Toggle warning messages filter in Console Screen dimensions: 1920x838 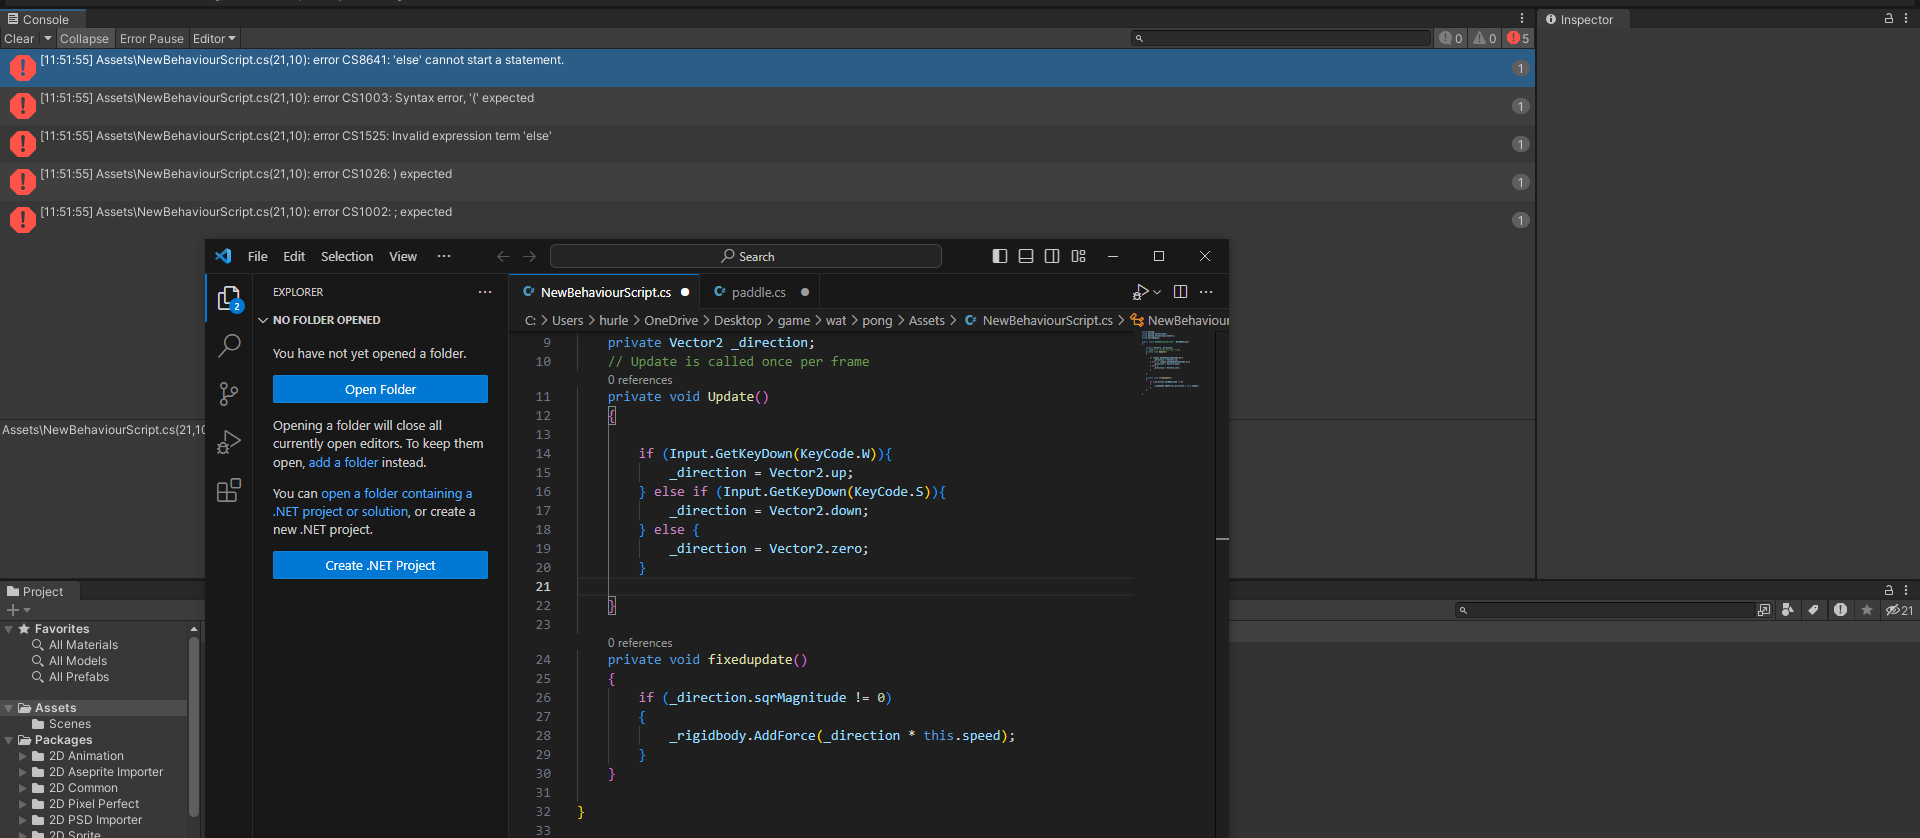coord(1484,38)
